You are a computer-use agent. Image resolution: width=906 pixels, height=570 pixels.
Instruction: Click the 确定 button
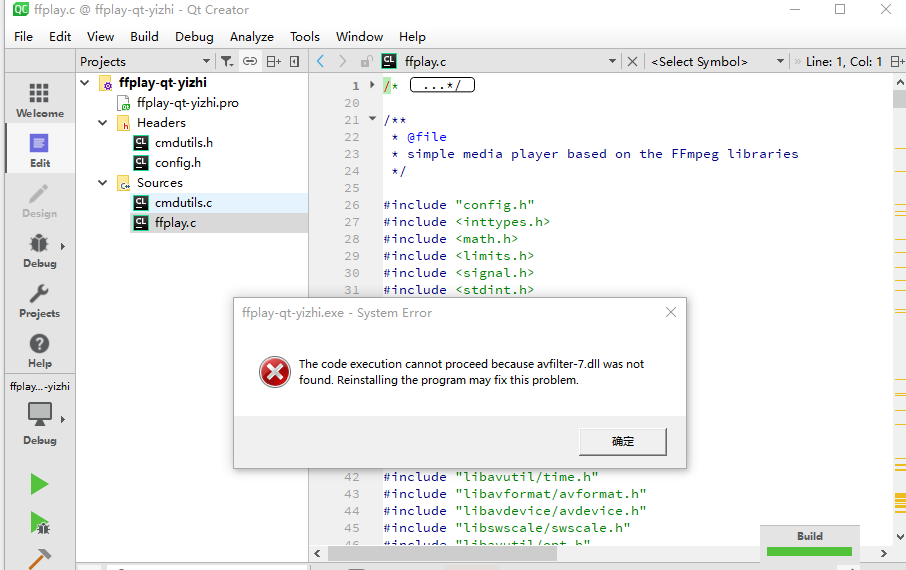tap(623, 442)
